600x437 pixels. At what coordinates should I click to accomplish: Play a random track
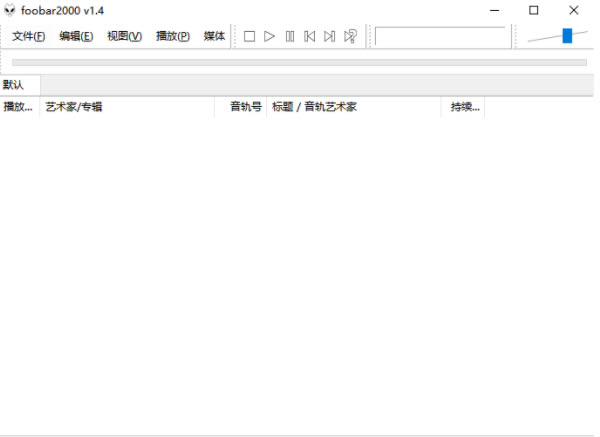point(350,36)
